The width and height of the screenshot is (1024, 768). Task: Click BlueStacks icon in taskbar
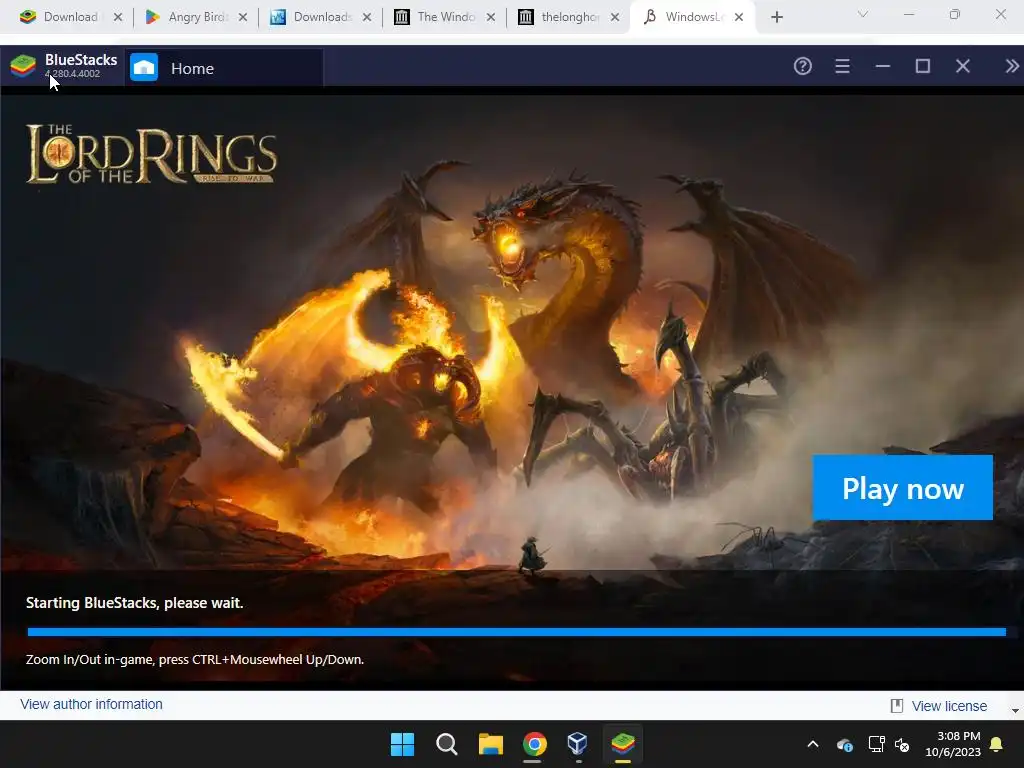click(622, 744)
